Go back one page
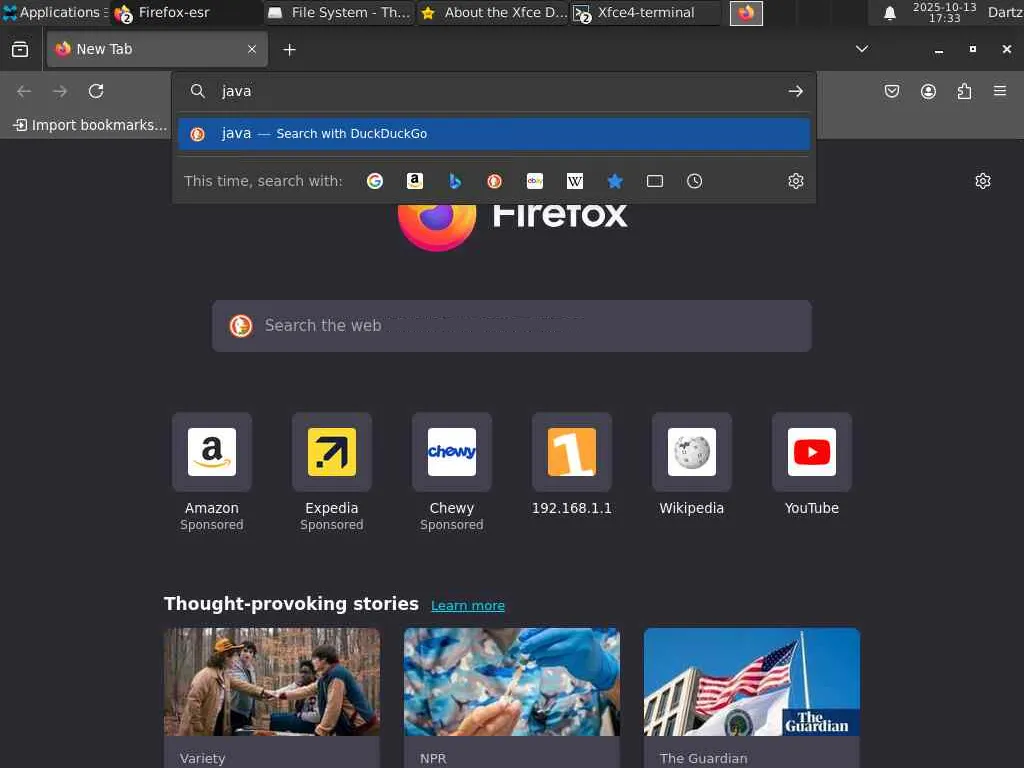Image resolution: width=1024 pixels, height=768 pixels. (24, 91)
